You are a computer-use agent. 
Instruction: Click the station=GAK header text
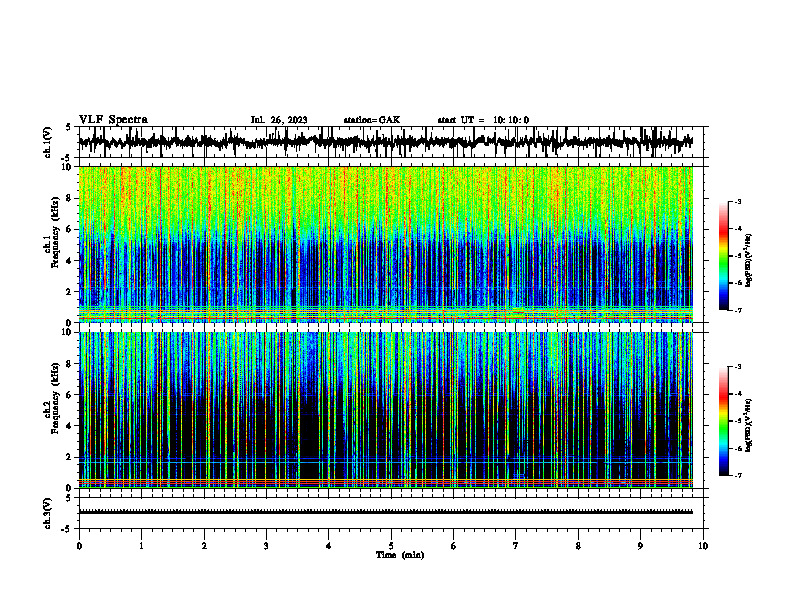(x=372, y=120)
